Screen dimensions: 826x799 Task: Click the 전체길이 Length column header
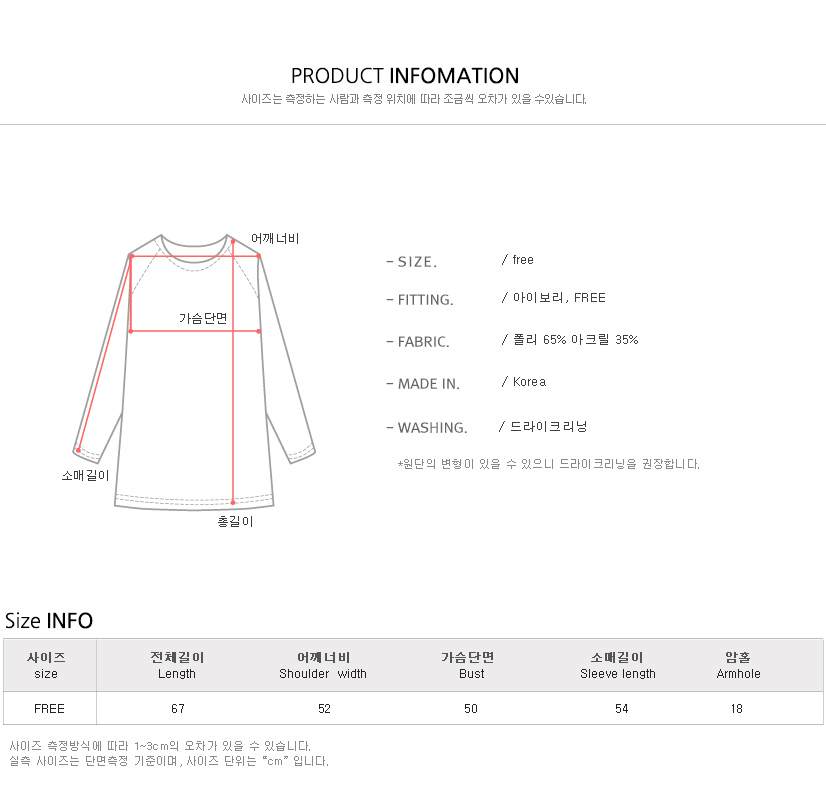click(177, 665)
